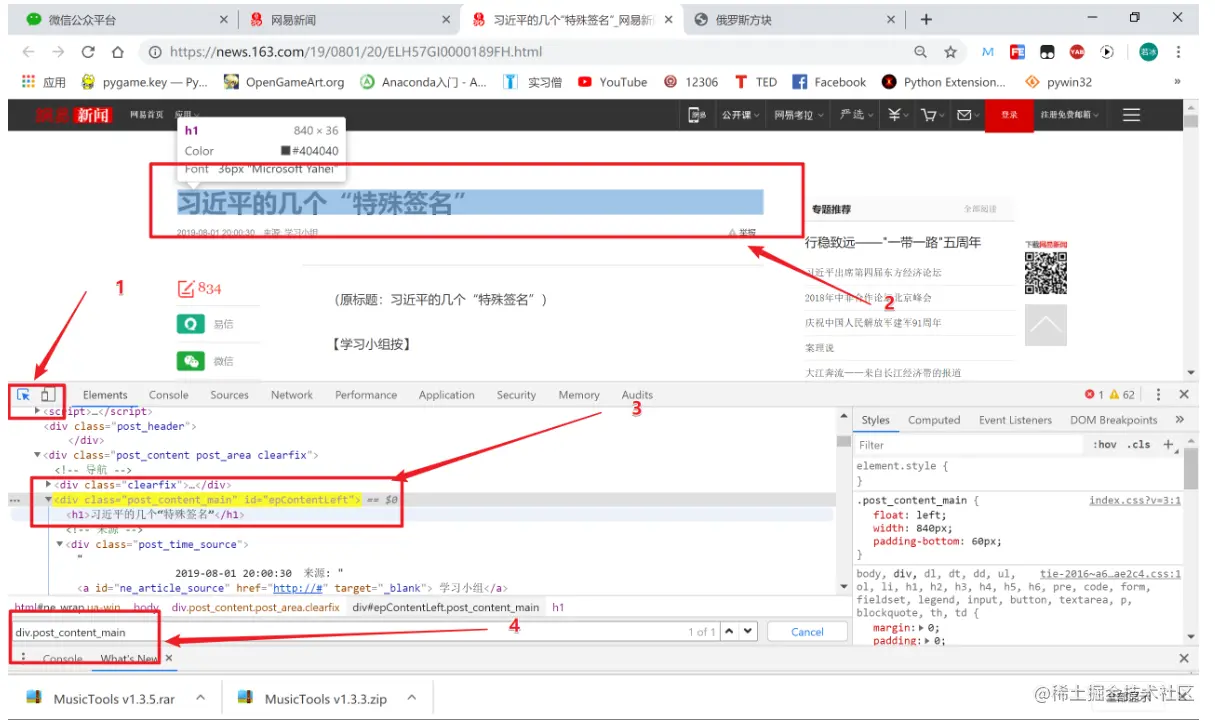Open the webpage hamburger menu icon
1215x724 pixels.
pyautogui.click(x=1131, y=115)
